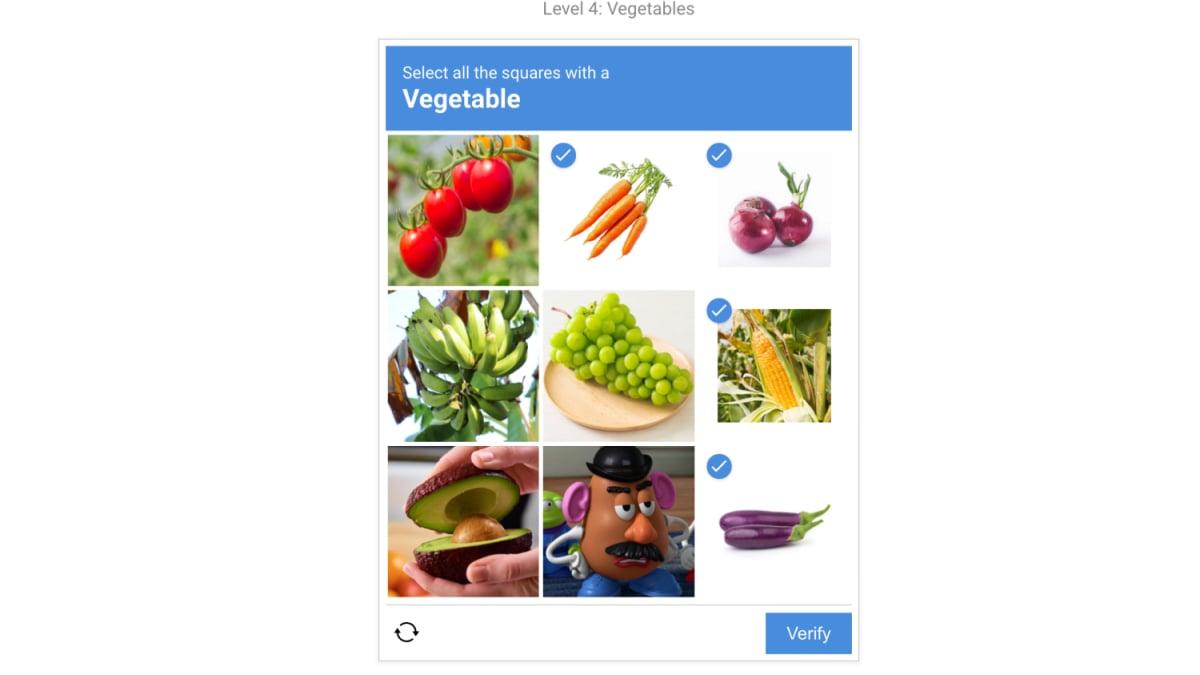Click the avocado pit in the tile
Viewport: 1200px width, 675px height.
coord(478,529)
